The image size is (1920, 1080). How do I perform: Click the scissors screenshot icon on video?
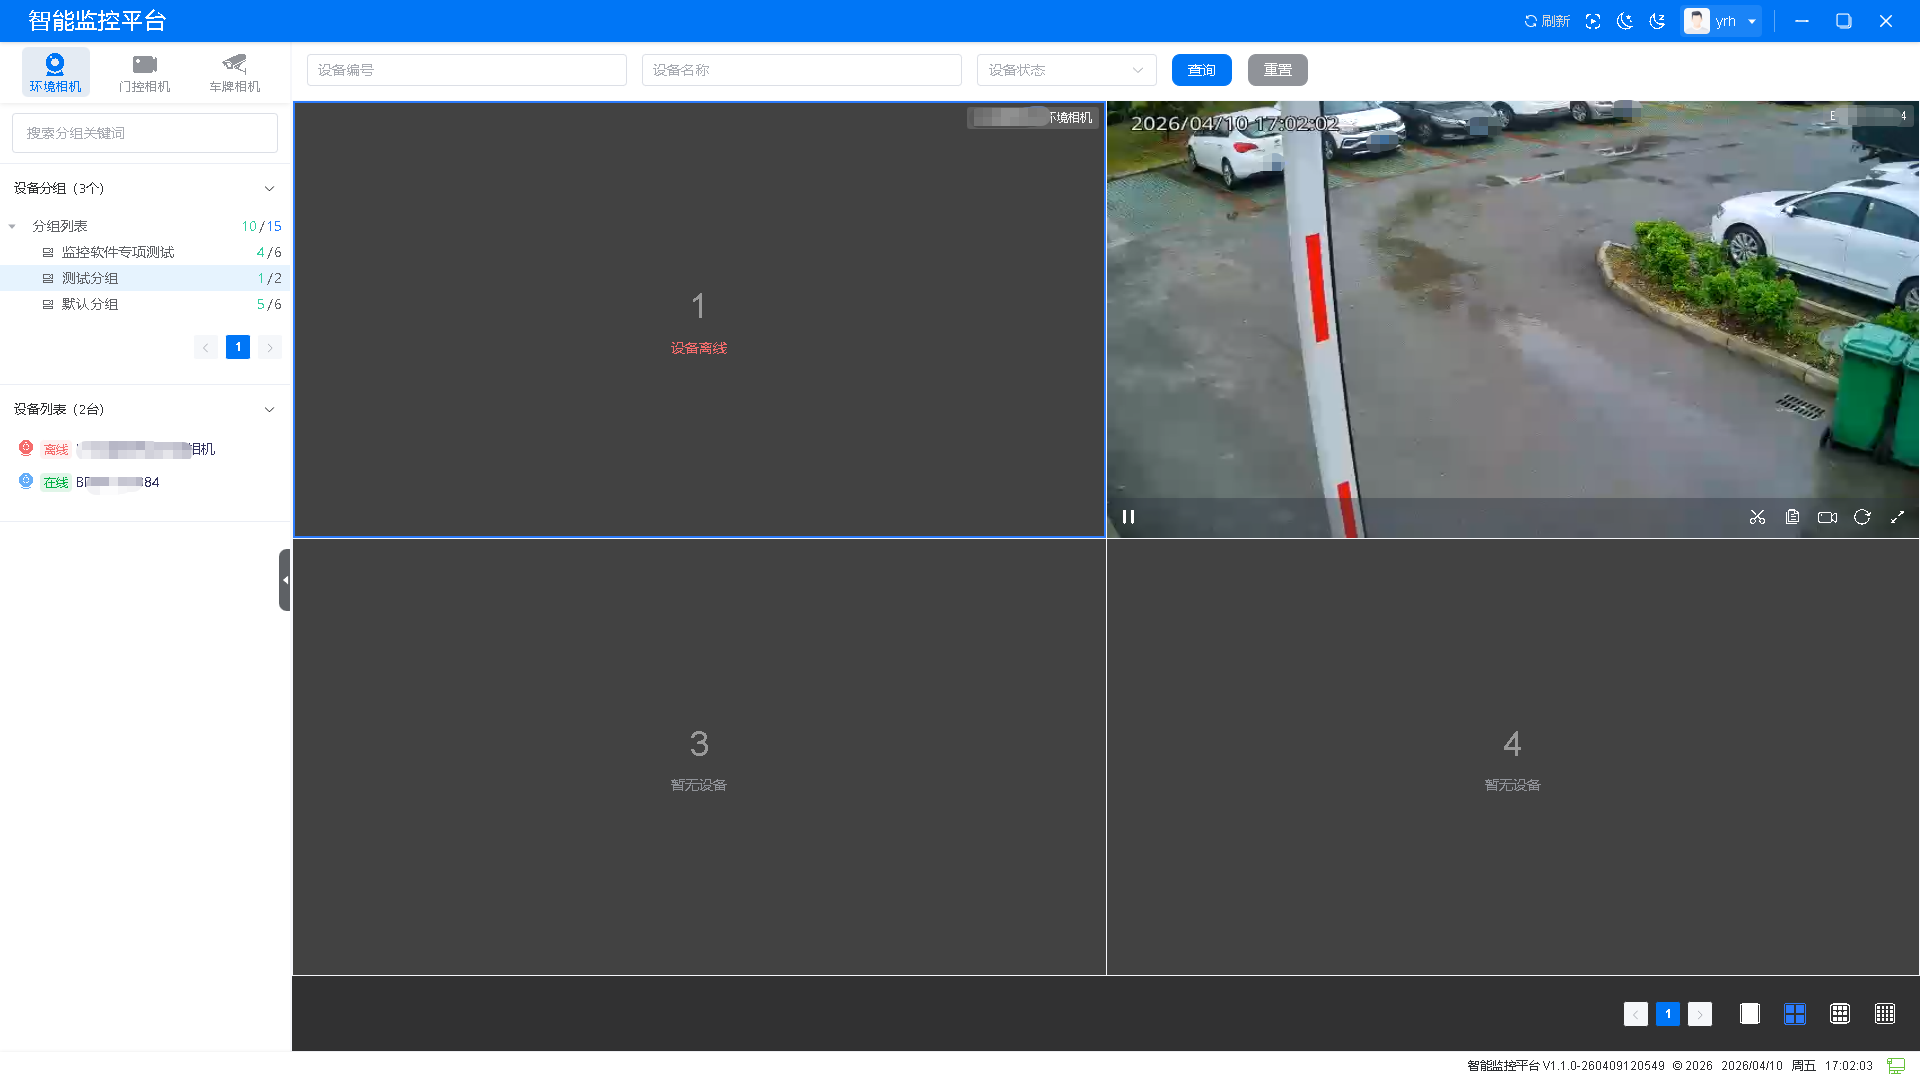tap(1757, 517)
